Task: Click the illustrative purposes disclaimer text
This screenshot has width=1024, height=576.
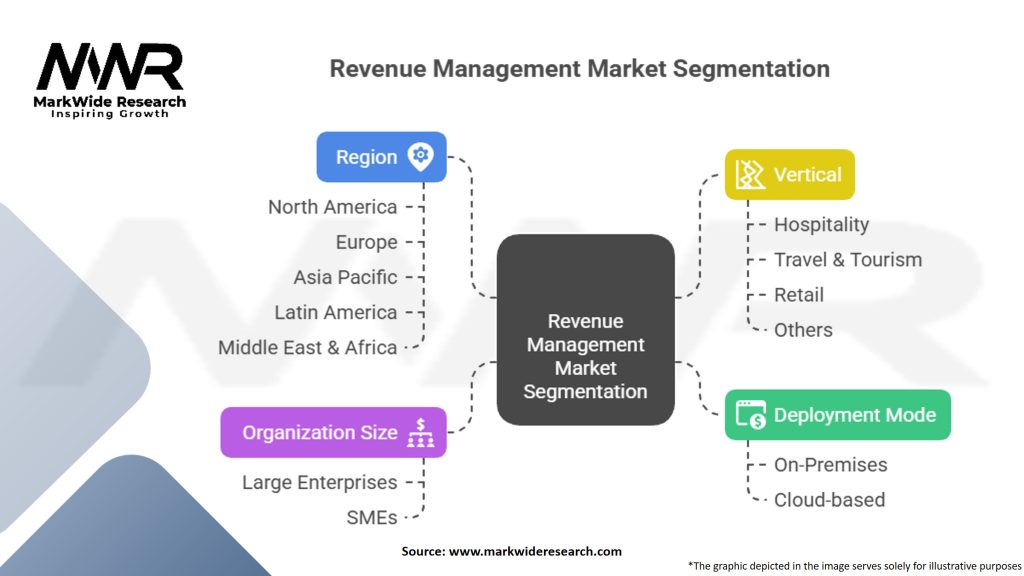Action: click(854, 566)
